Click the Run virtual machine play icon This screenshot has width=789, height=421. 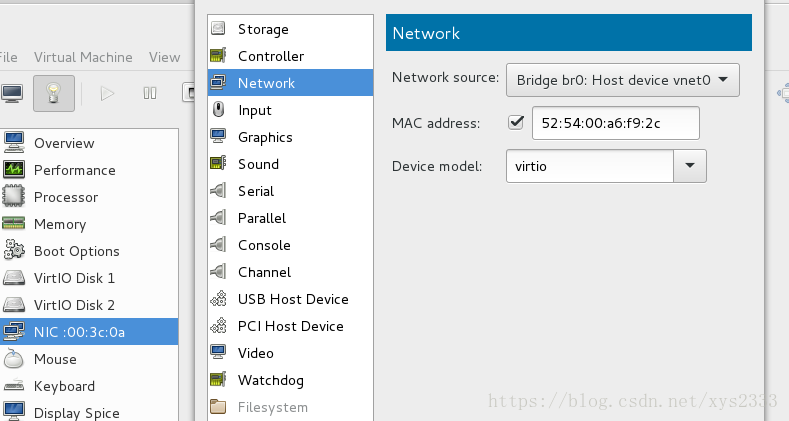click(x=107, y=94)
